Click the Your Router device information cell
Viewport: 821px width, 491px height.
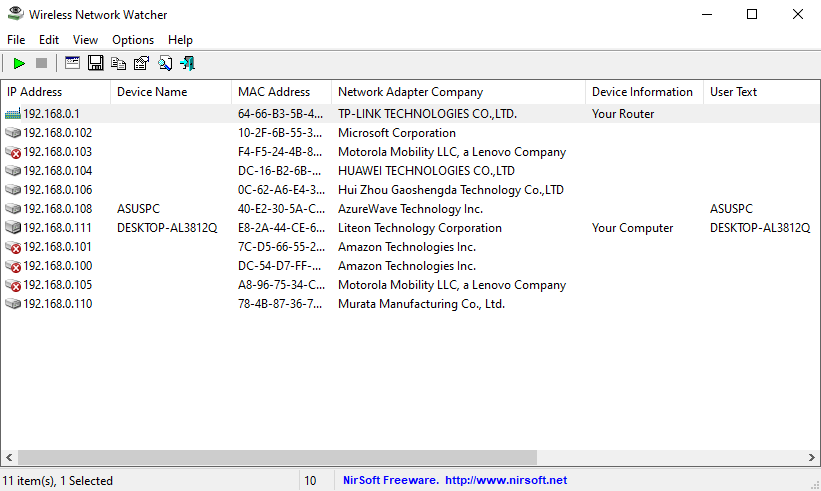click(x=623, y=114)
